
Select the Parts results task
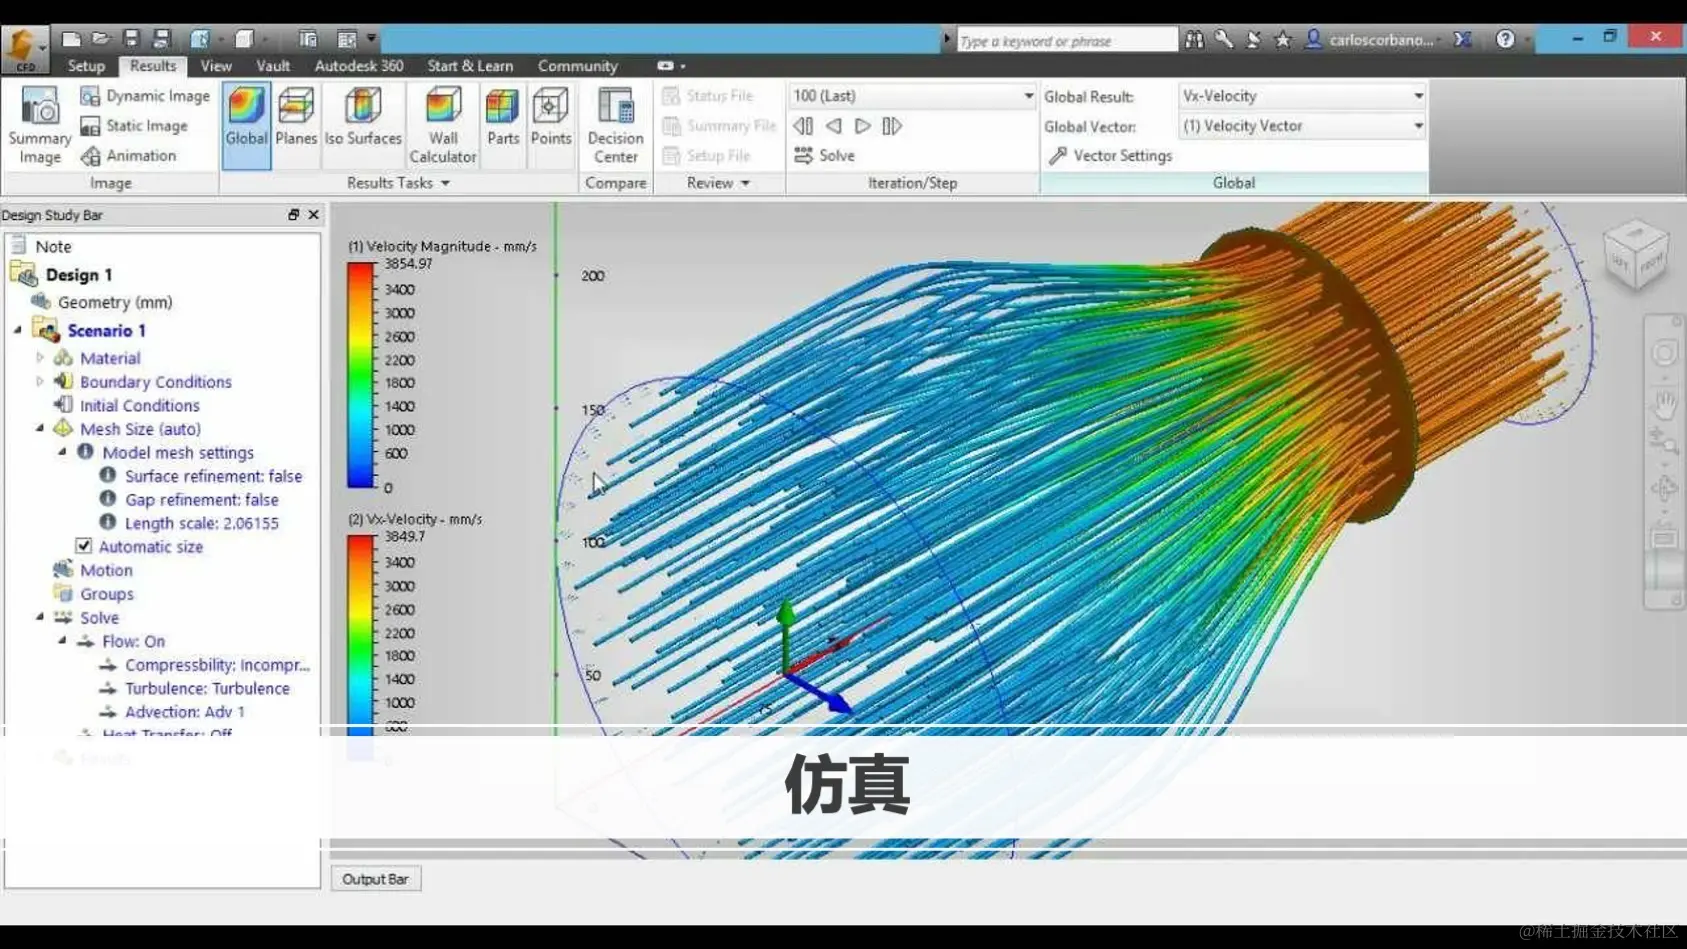coord(503,118)
